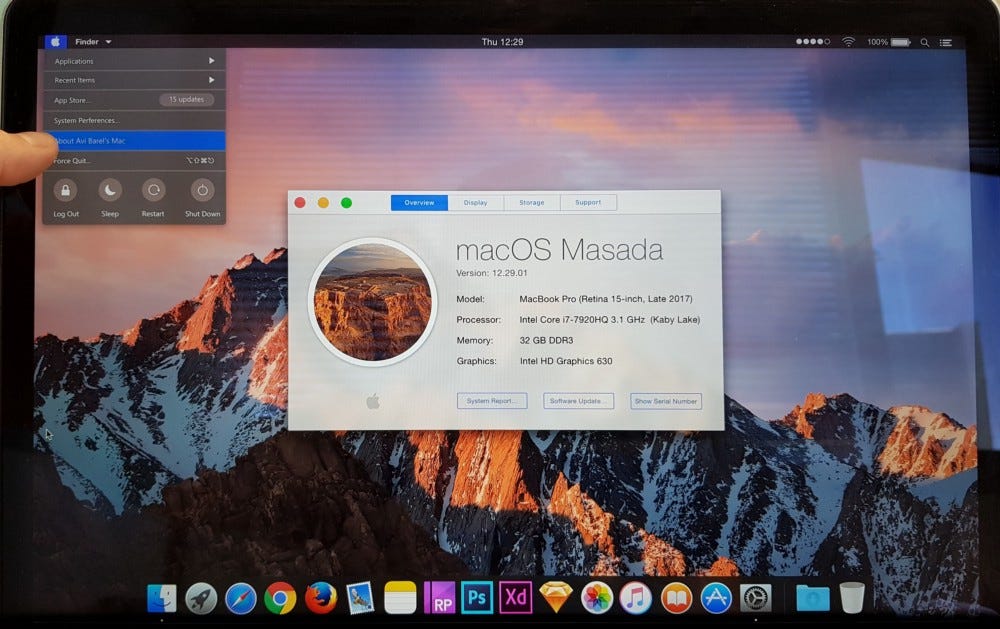The image size is (1000, 629).
Task: Open Notification Center list icon
Action: [x=946, y=42]
